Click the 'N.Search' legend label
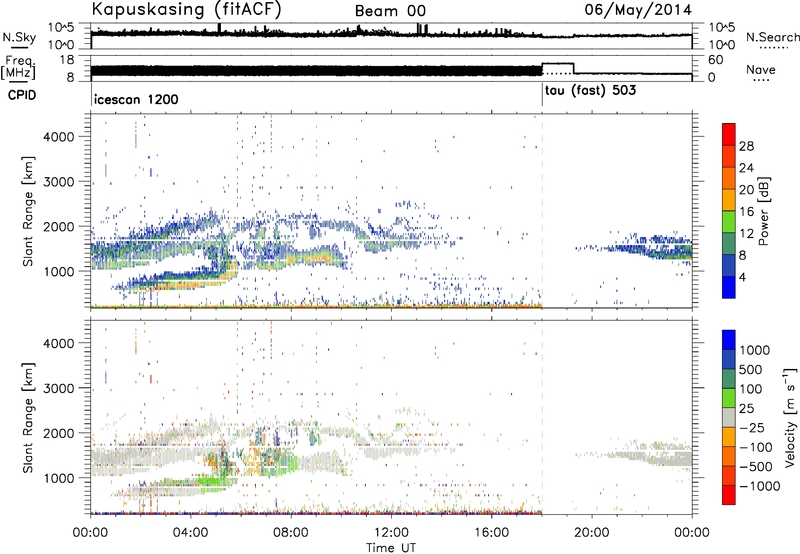The height and width of the screenshot is (554, 800). pyautogui.click(x=772, y=37)
